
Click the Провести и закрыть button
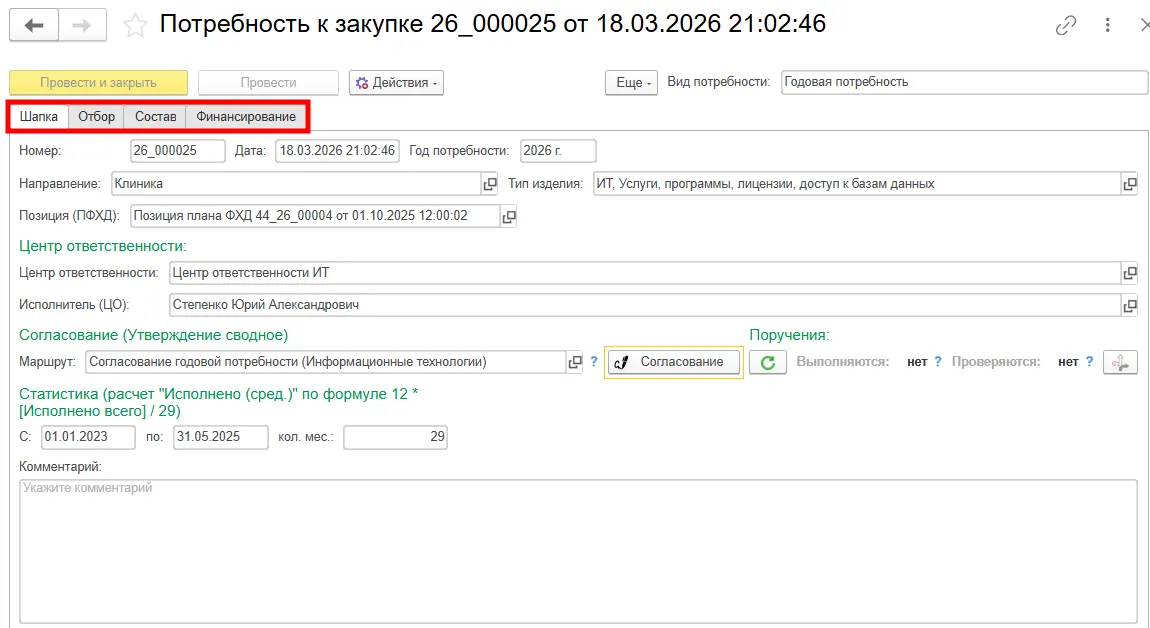click(x=98, y=83)
